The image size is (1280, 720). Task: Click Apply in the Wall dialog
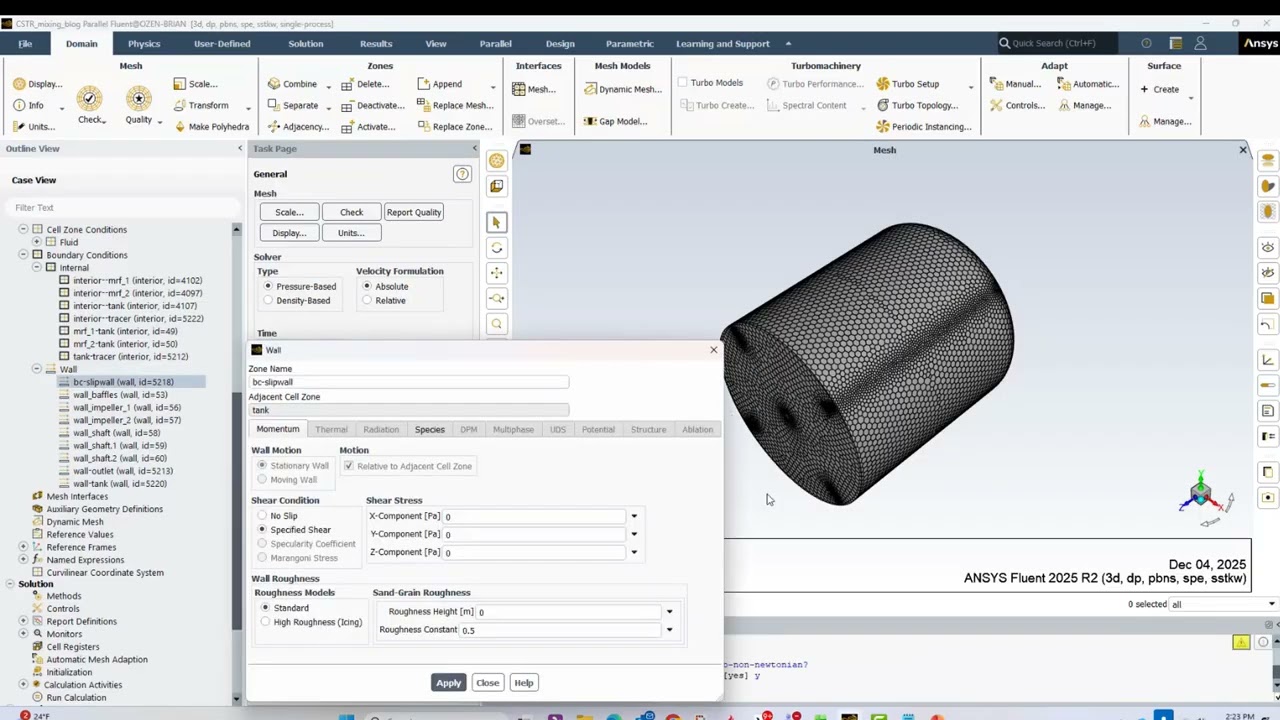[x=448, y=683]
